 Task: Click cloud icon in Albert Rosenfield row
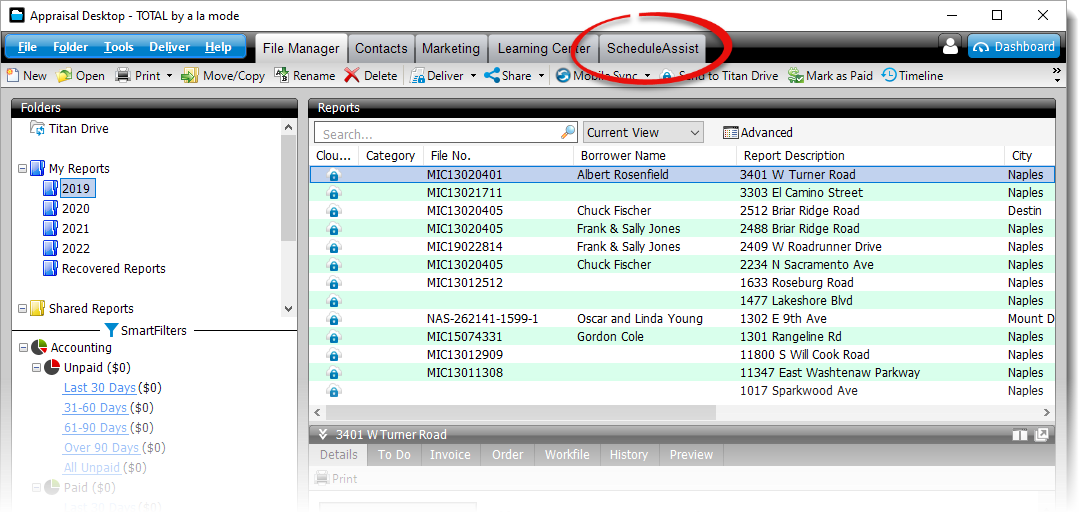(x=334, y=175)
